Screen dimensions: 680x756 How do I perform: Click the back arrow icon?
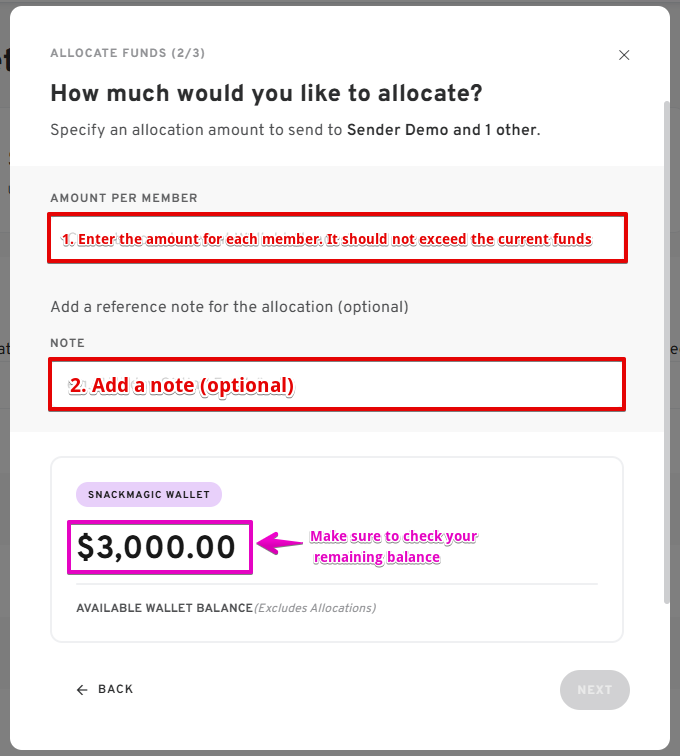pos(82,689)
